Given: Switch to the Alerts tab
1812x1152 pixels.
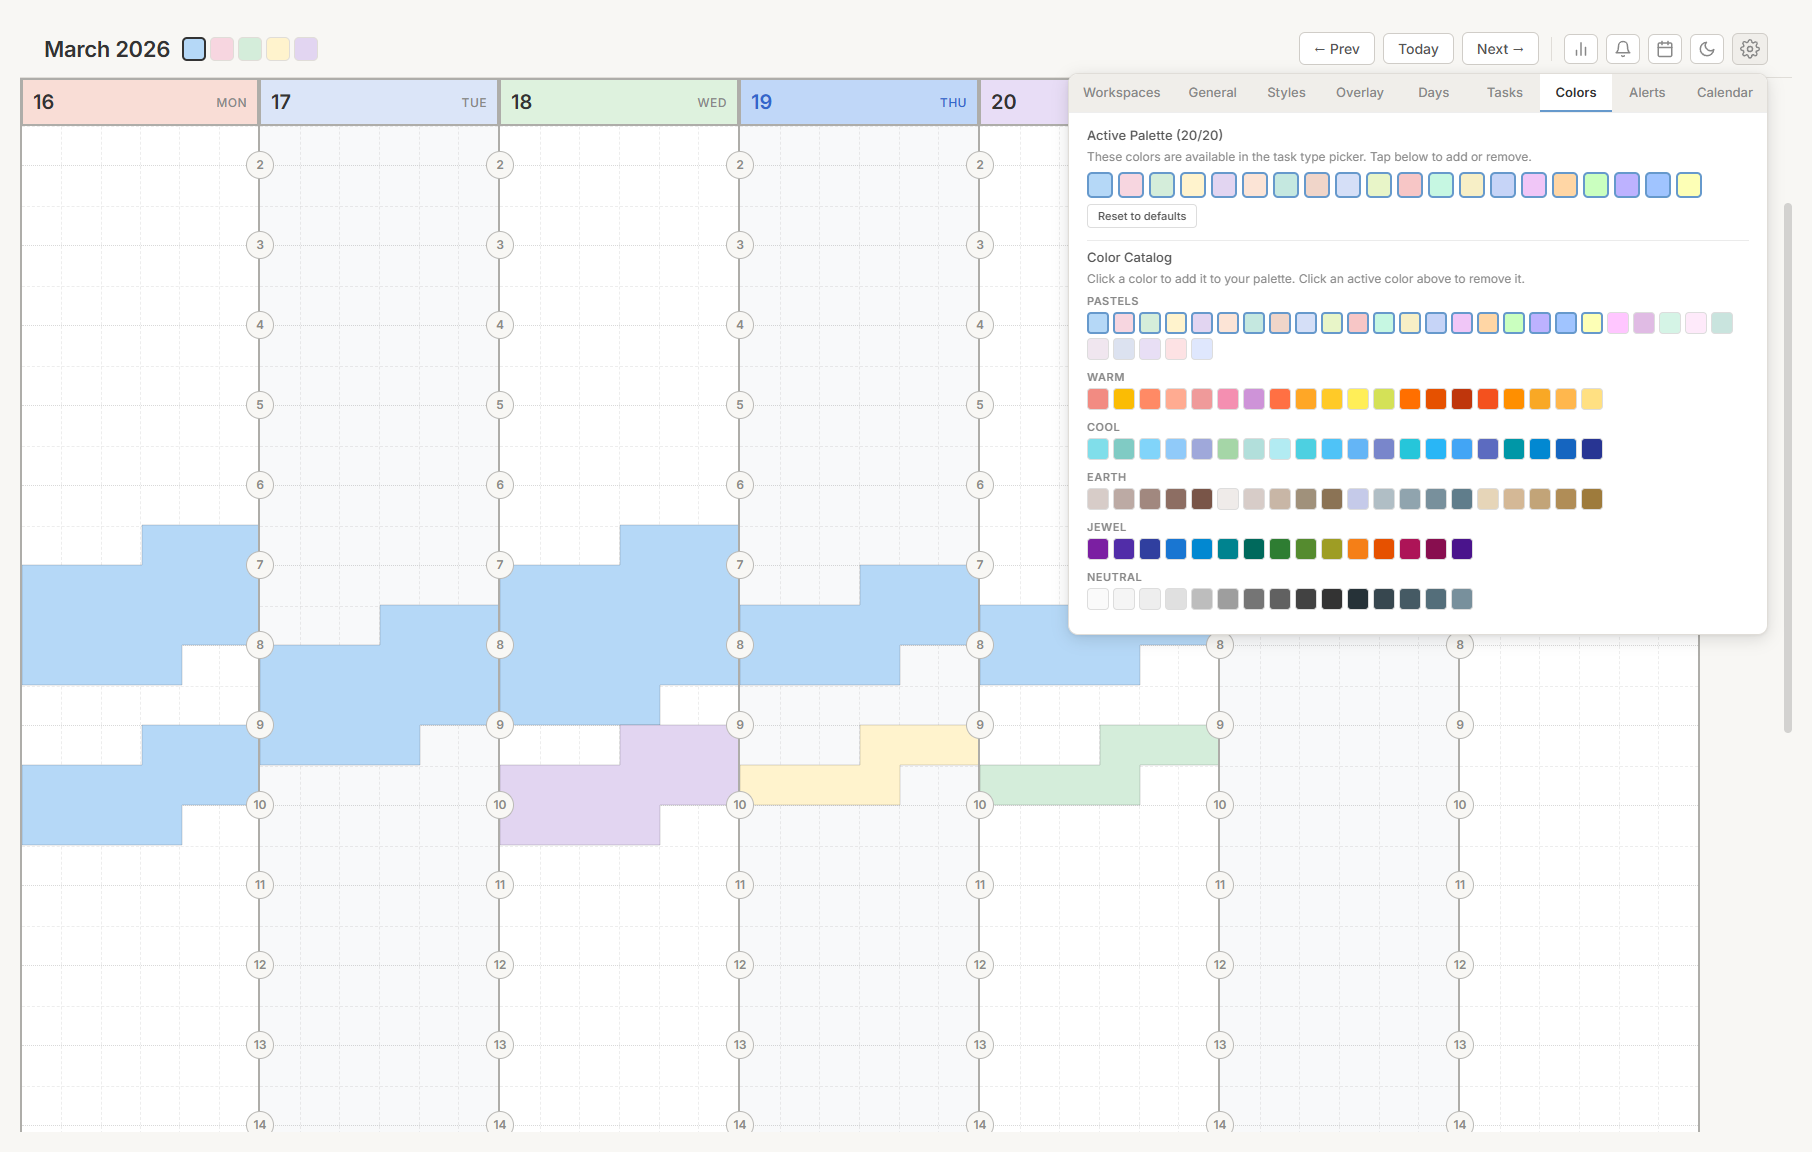Looking at the screenshot, I should click(1646, 93).
